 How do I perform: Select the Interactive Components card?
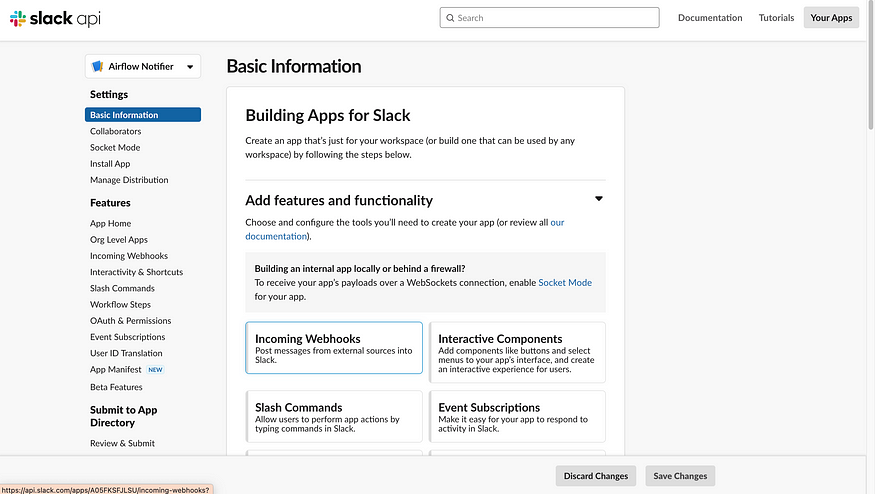click(517, 352)
